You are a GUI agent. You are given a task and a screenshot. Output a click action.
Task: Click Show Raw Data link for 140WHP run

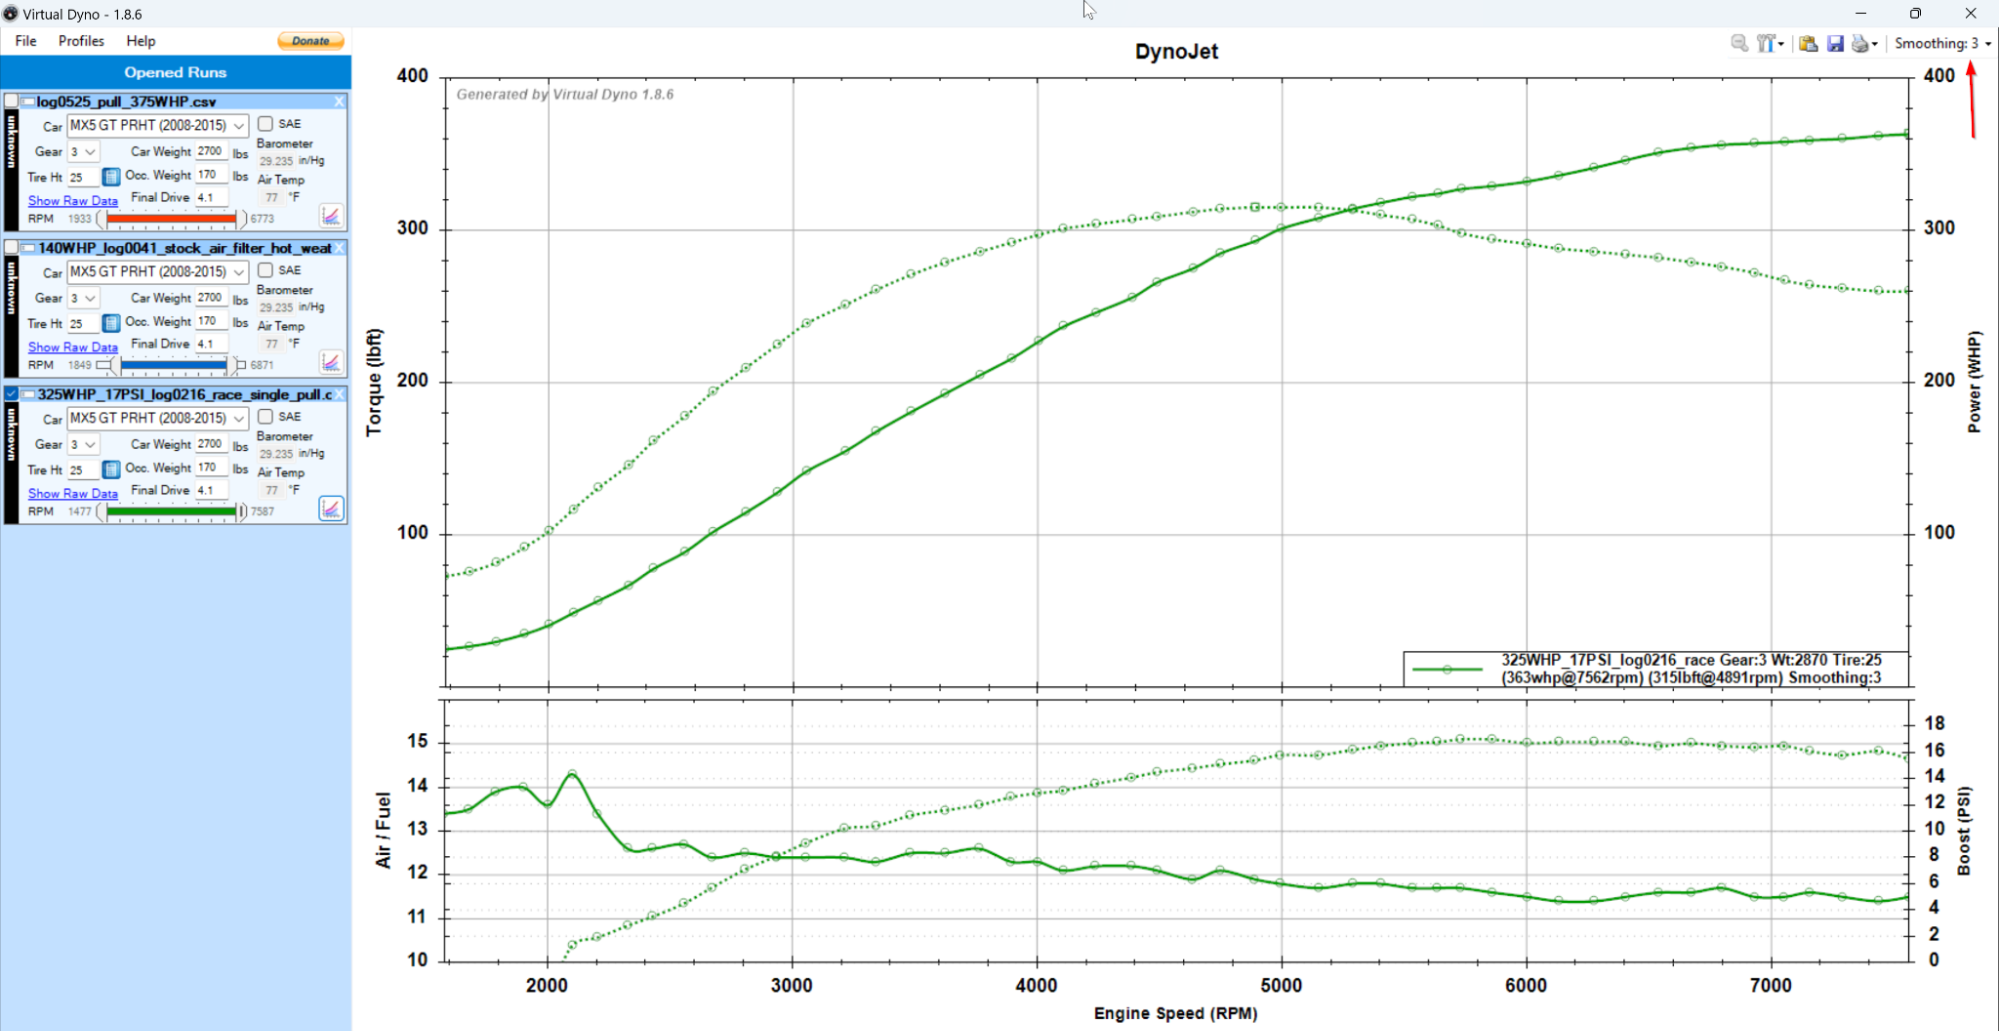(x=73, y=347)
